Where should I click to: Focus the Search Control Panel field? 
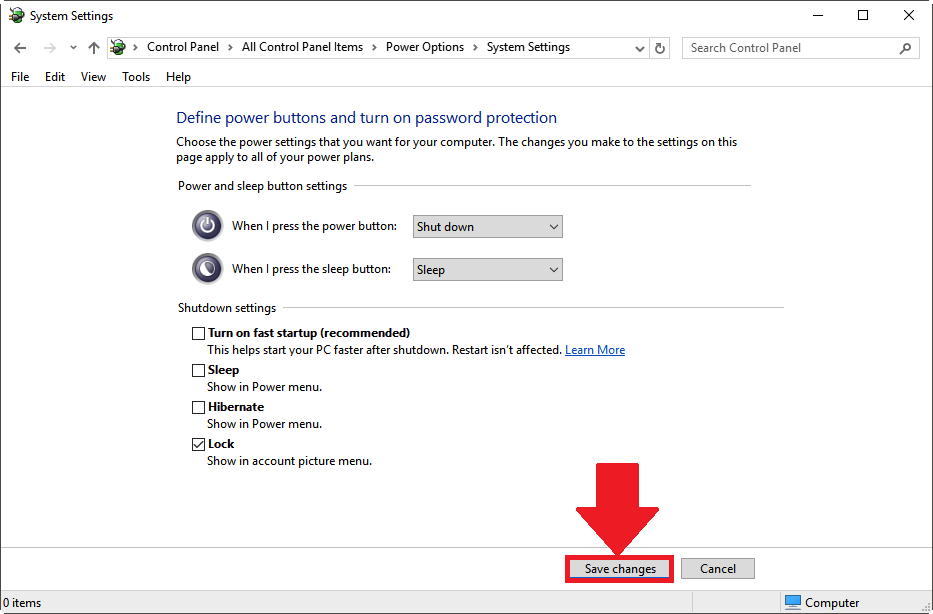click(790, 48)
